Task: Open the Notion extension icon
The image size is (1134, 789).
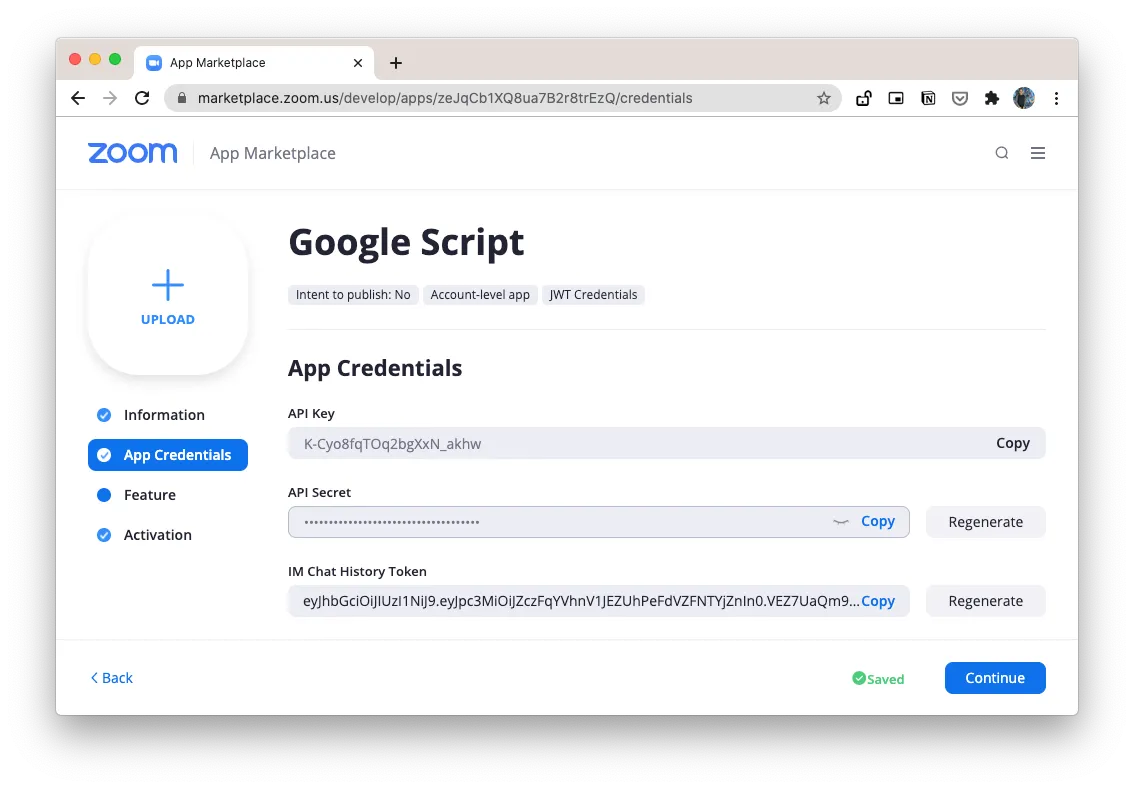Action: pos(927,98)
